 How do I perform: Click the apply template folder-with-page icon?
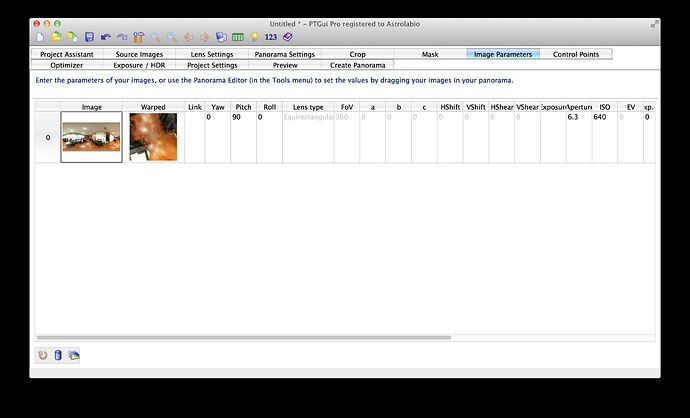[73, 37]
